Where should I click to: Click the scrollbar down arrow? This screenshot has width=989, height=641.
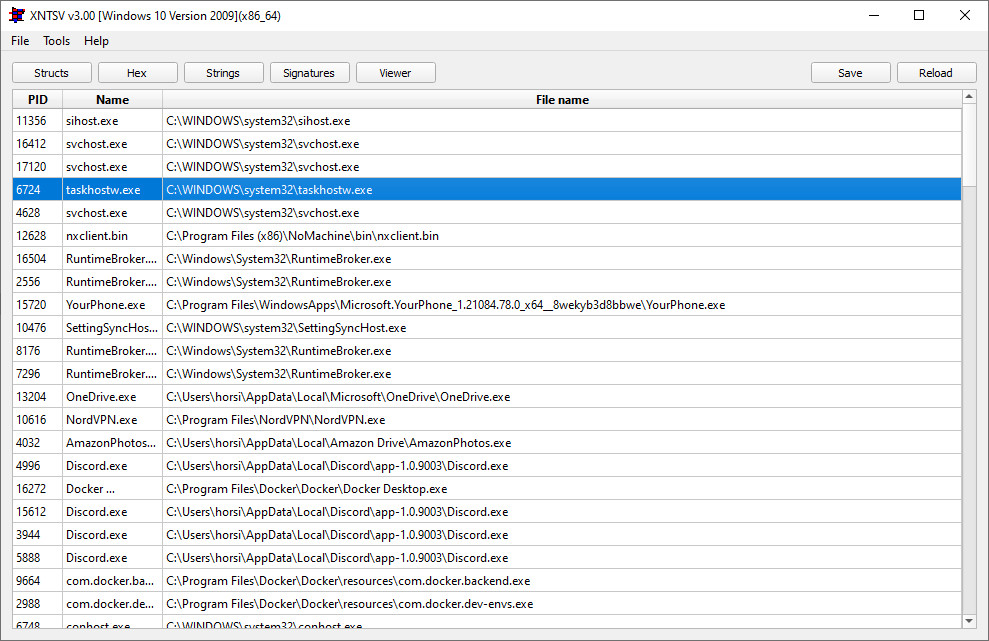tap(969, 621)
